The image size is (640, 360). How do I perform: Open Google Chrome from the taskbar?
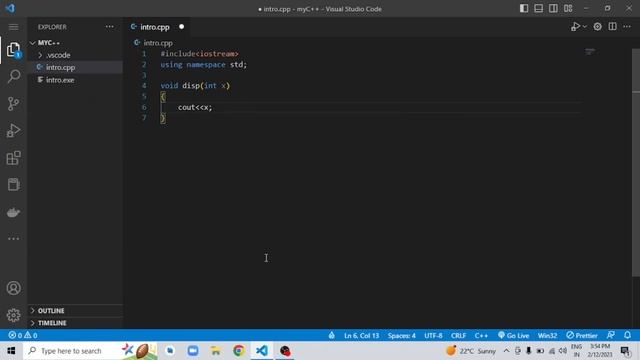point(239,351)
